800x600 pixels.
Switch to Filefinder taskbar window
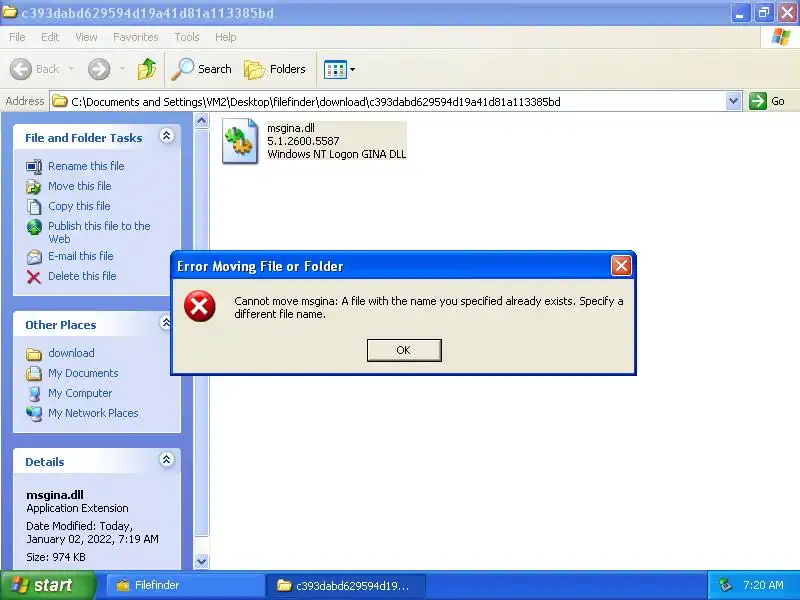(185, 585)
